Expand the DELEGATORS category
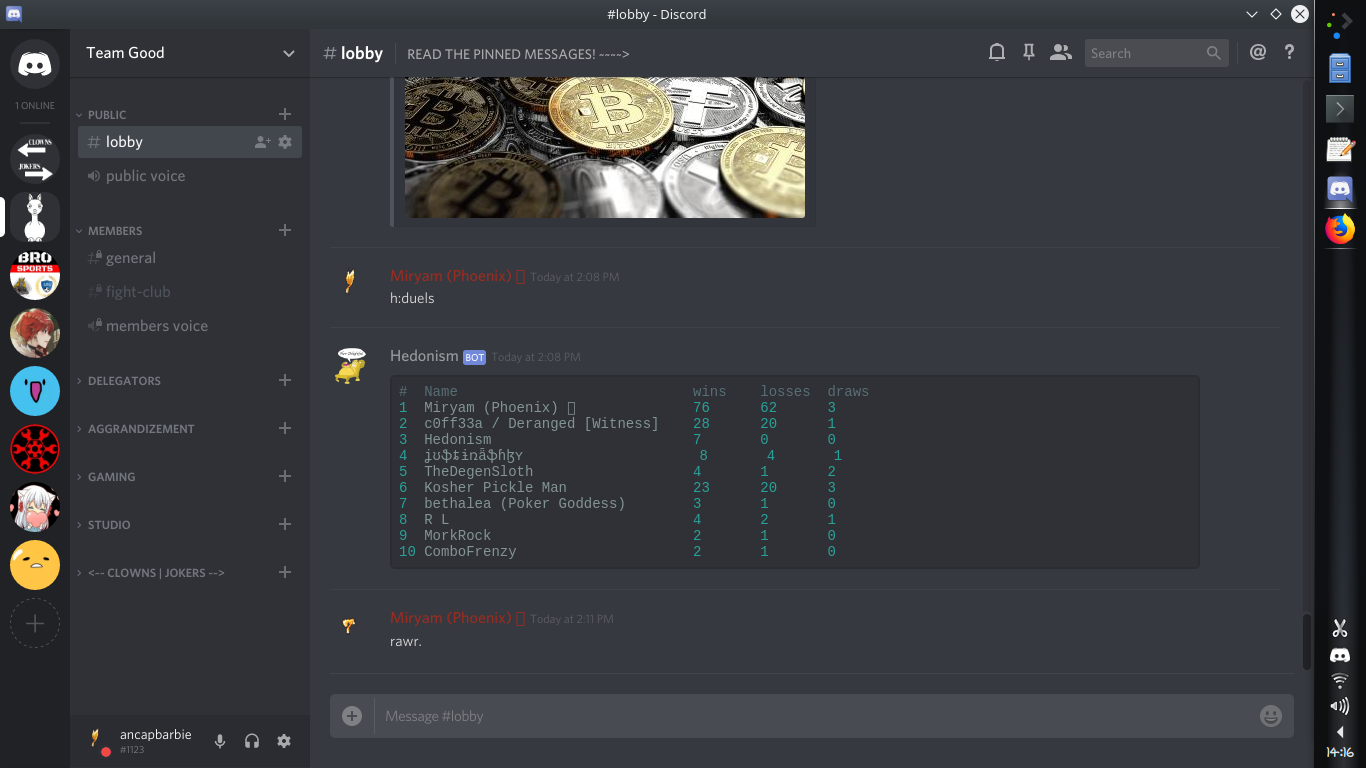1366x768 pixels. tap(124, 381)
